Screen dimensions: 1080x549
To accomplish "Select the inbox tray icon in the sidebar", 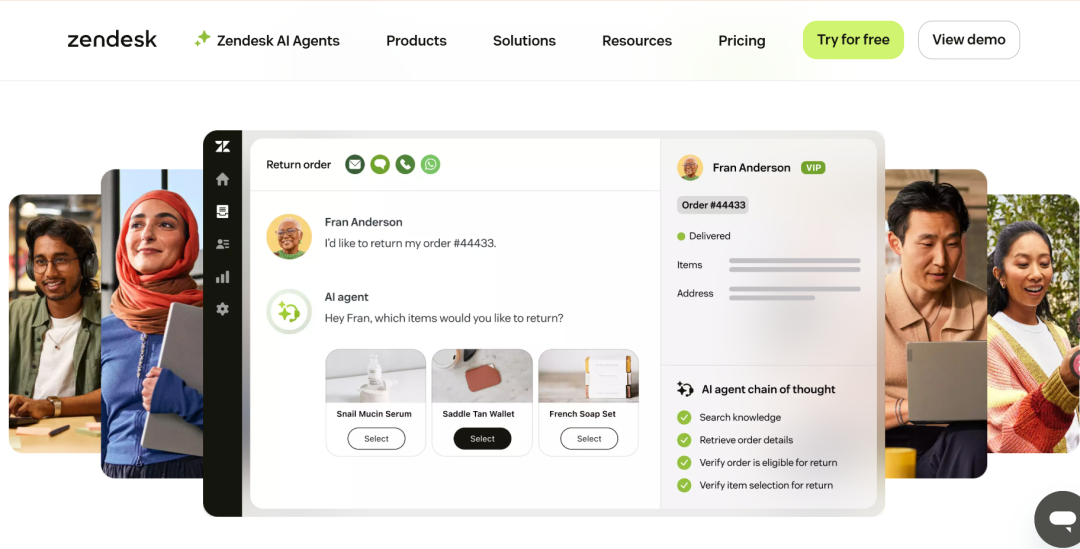I will (222, 211).
